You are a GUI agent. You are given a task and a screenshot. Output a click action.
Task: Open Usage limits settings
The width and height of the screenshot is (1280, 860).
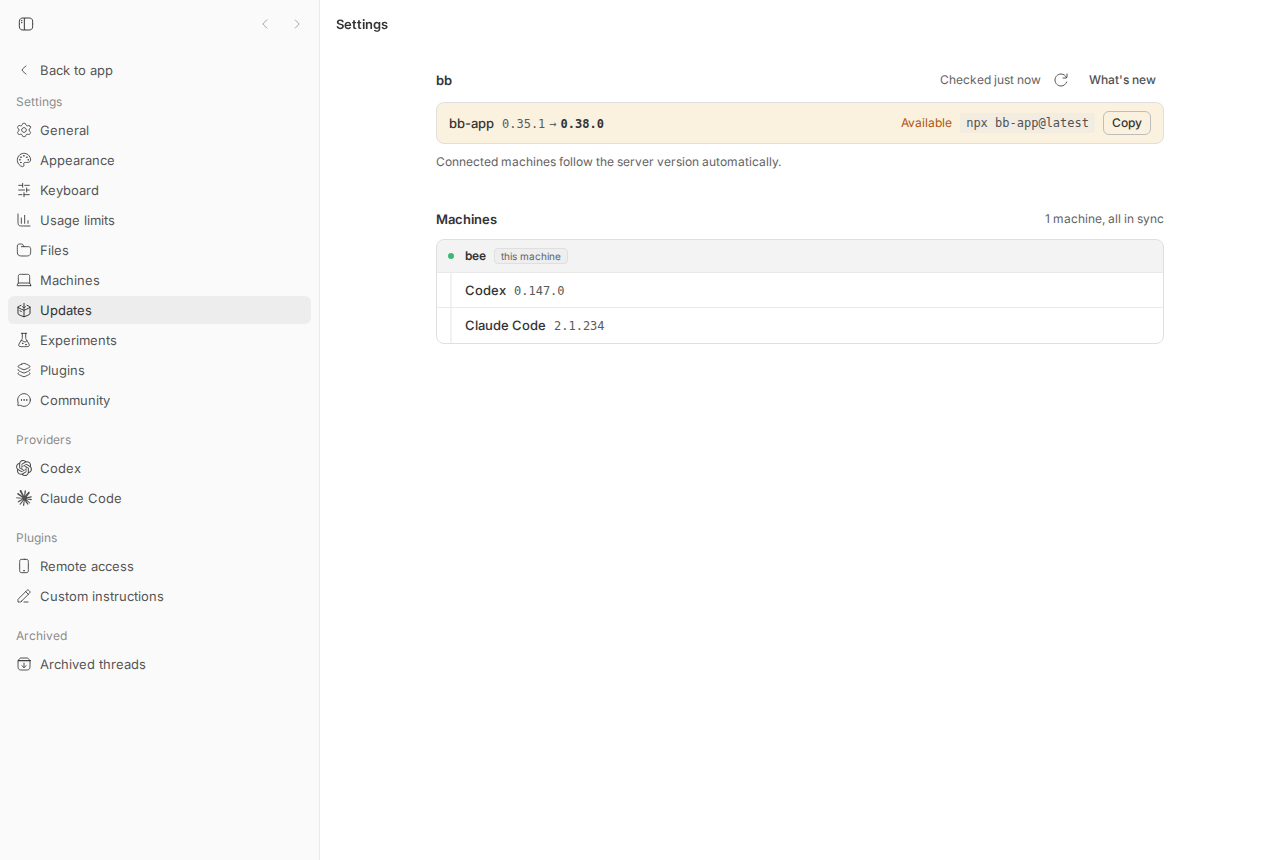point(159,220)
